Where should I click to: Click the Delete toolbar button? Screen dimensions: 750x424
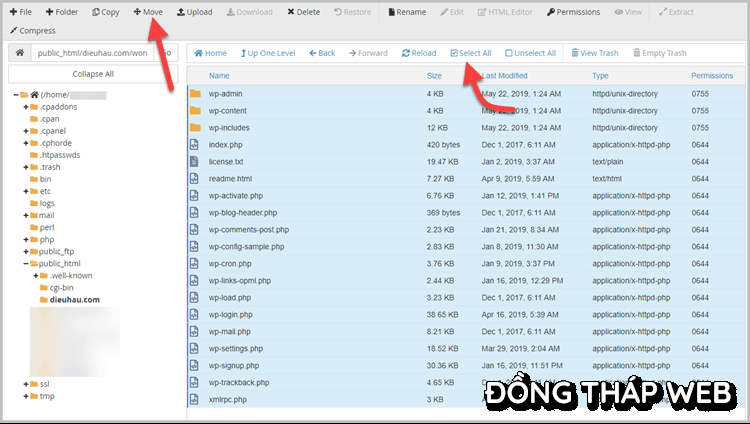(x=303, y=12)
